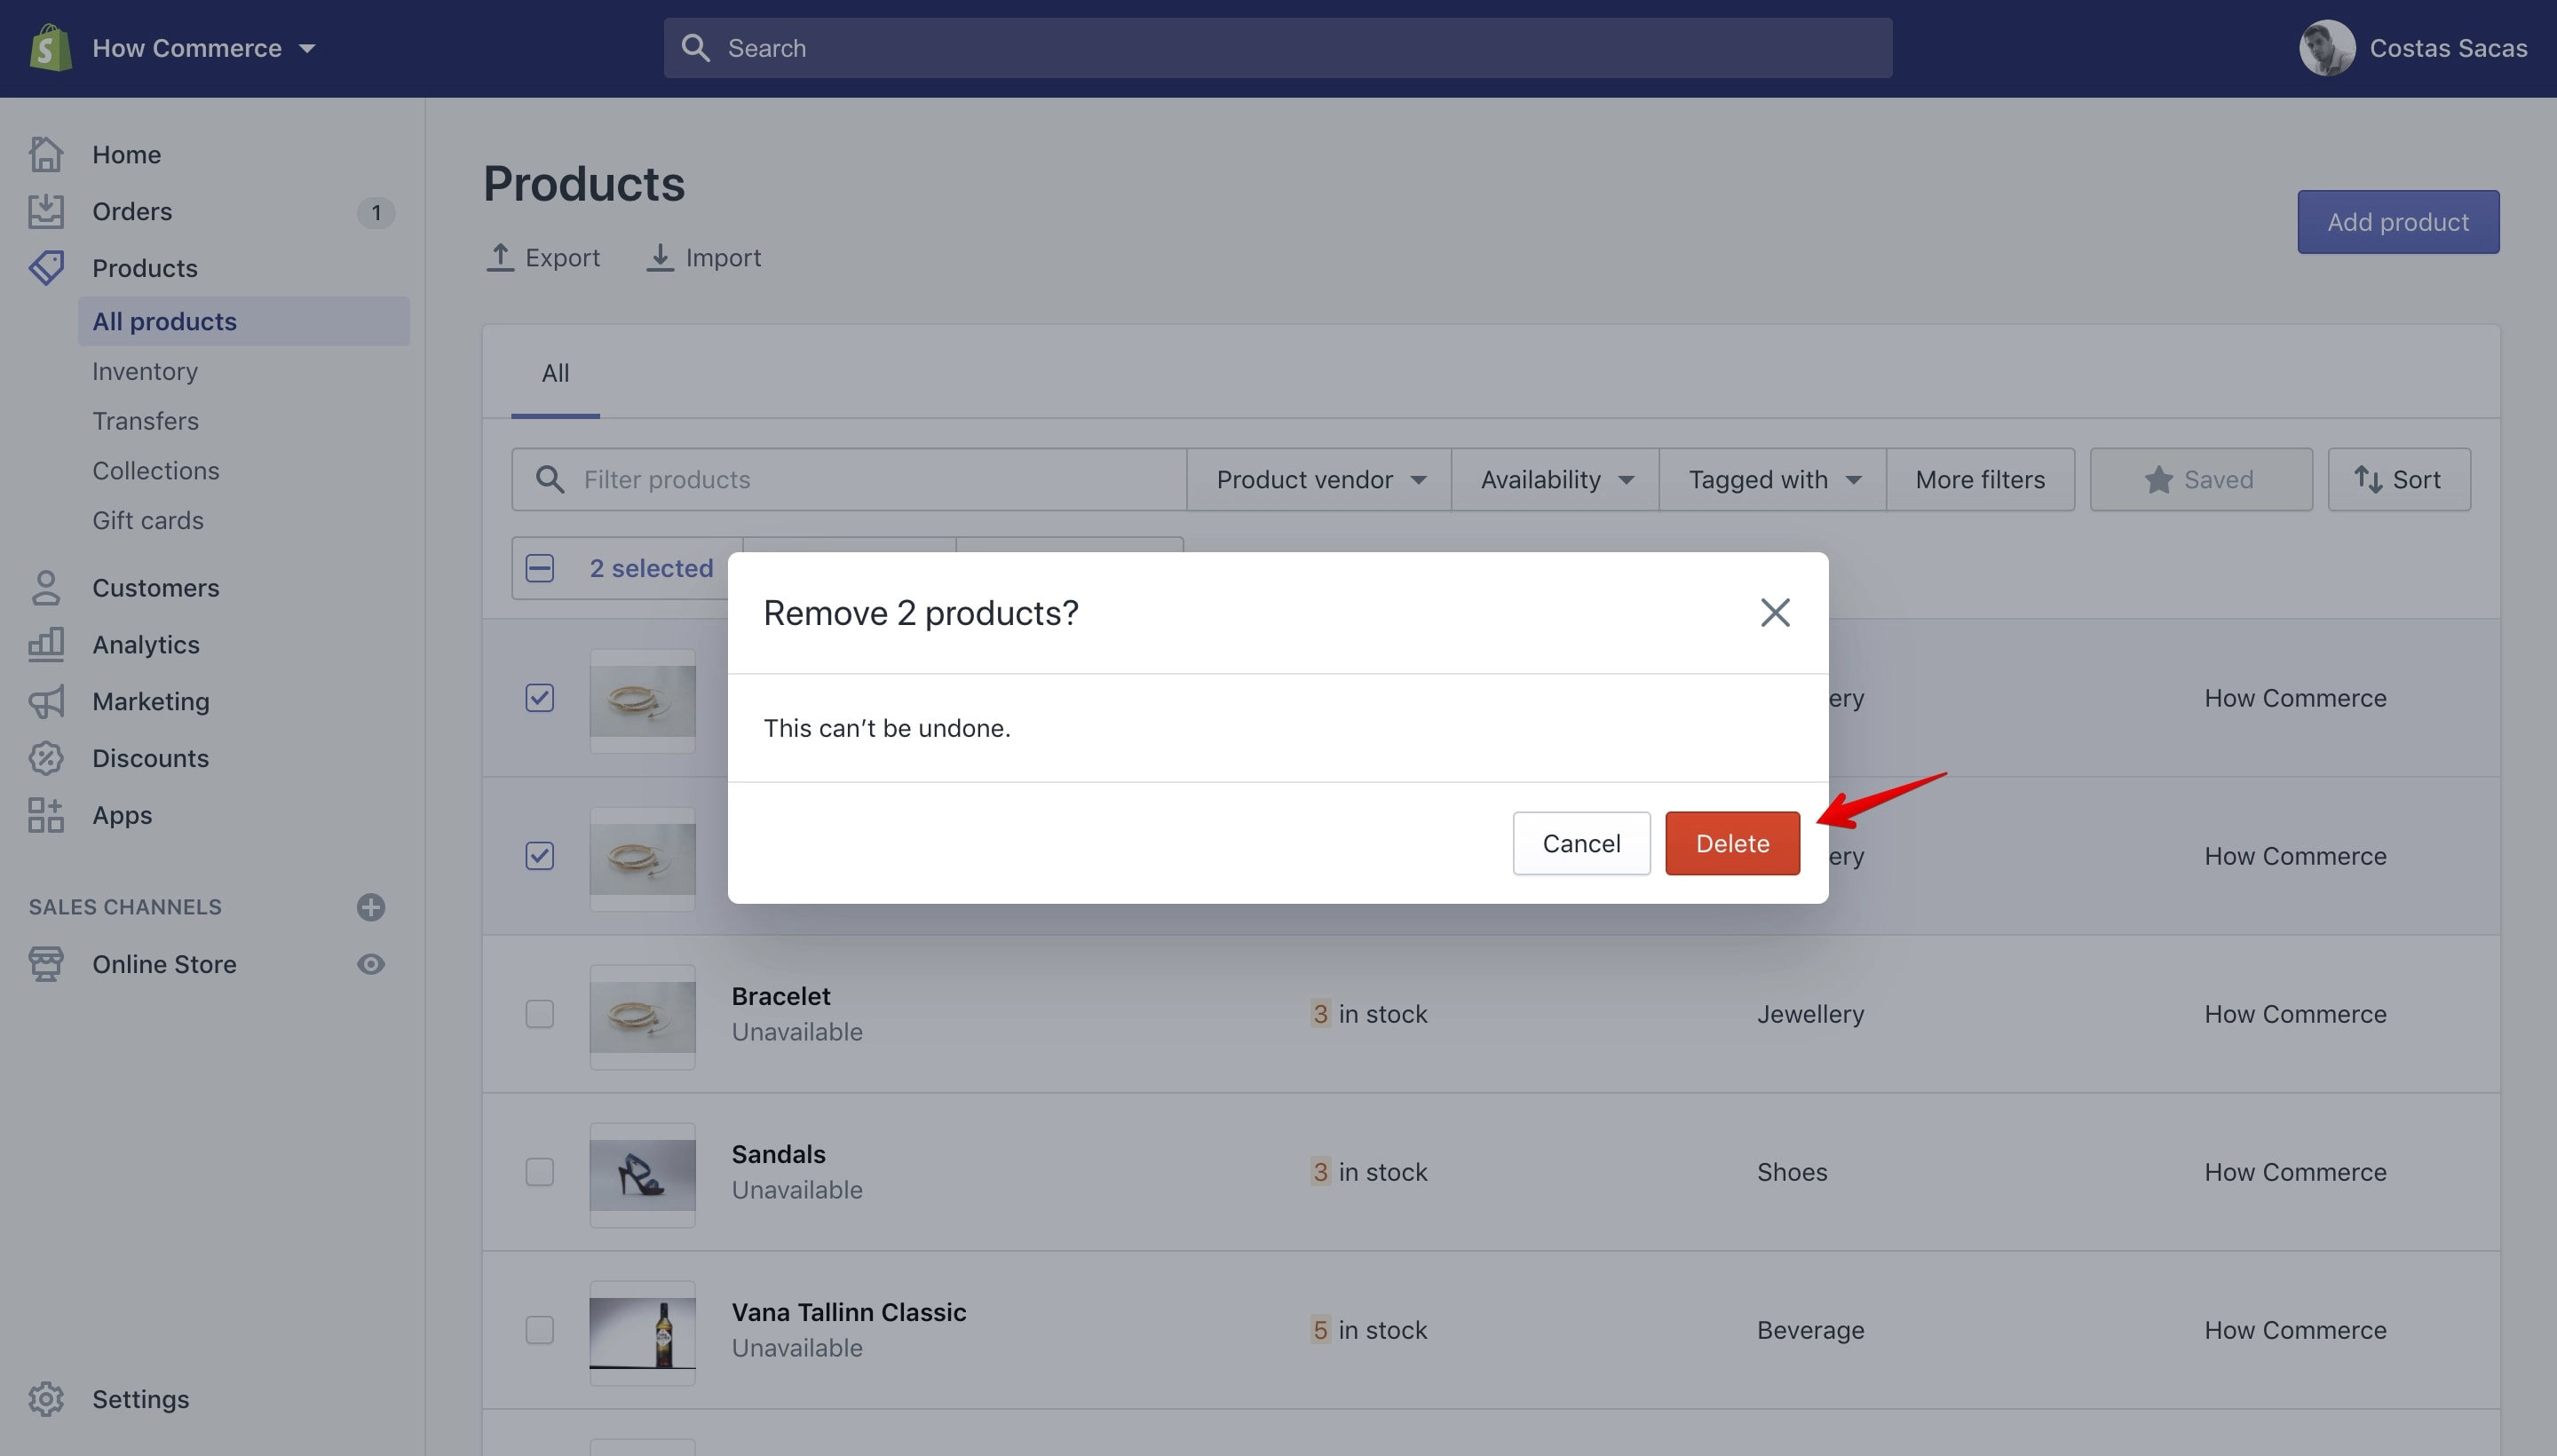Image resolution: width=2557 pixels, height=1456 pixels.
Task: Click the Customers person icon
Action: click(46, 588)
